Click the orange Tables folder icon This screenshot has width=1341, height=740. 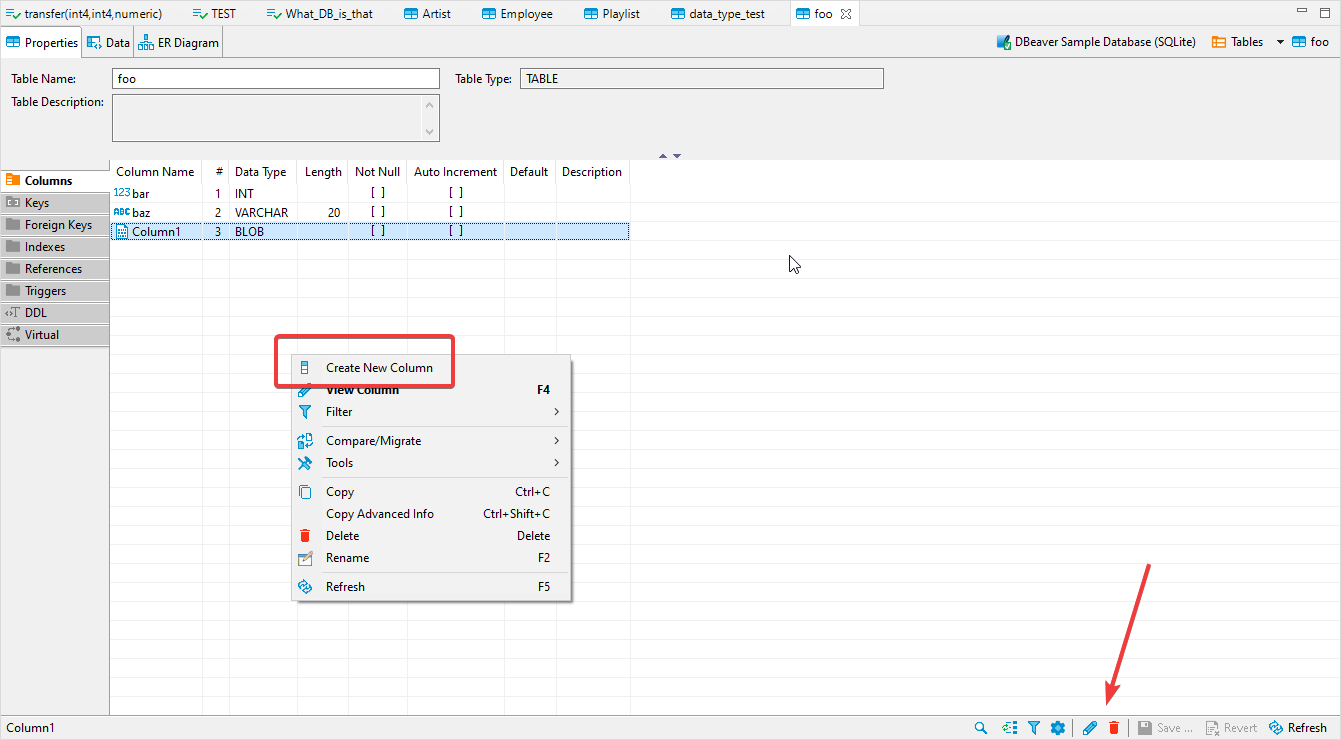(x=1216, y=42)
